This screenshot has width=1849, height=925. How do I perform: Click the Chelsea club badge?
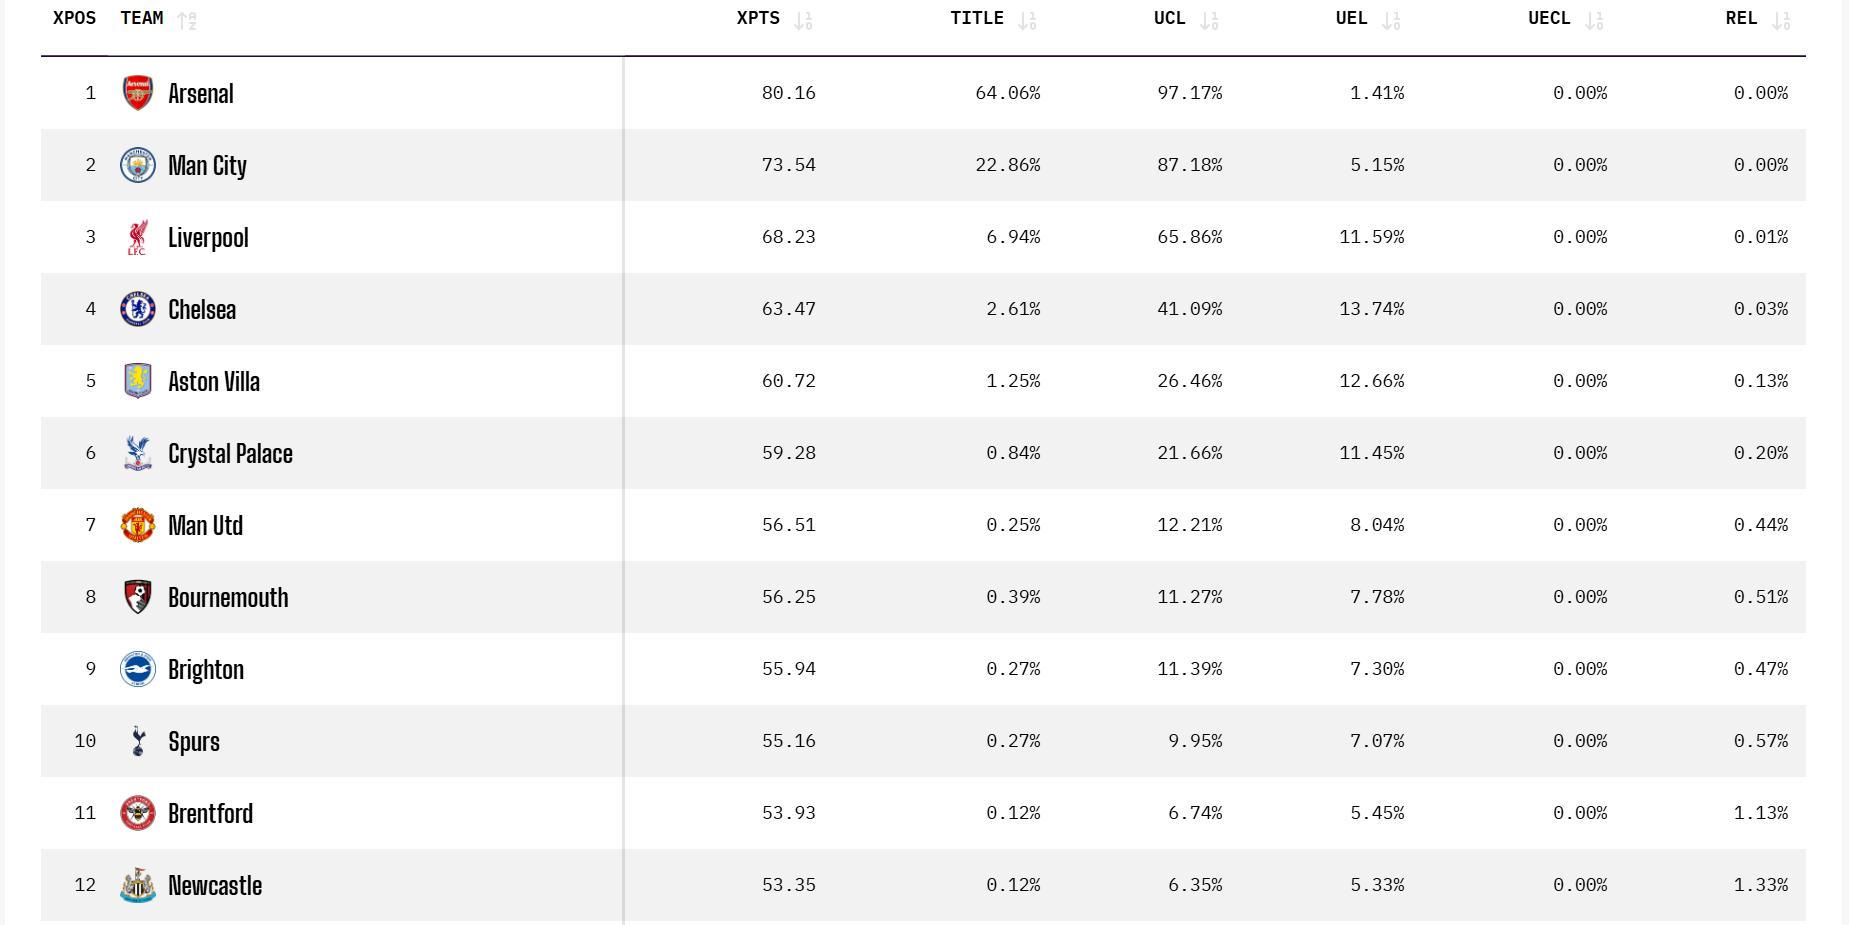tap(138, 309)
